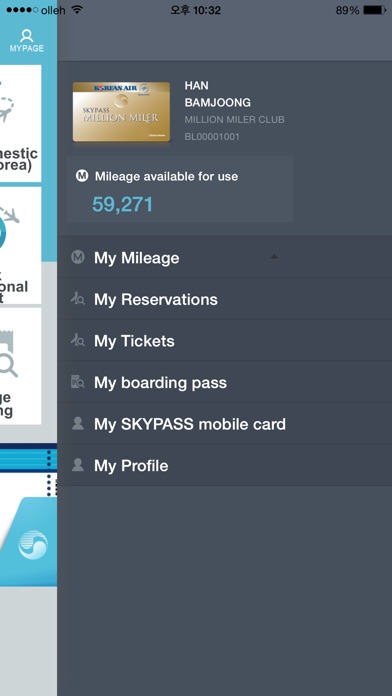Click the My Reservations plane icon
Image resolution: width=392 pixels, height=696 pixels.
click(77, 299)
